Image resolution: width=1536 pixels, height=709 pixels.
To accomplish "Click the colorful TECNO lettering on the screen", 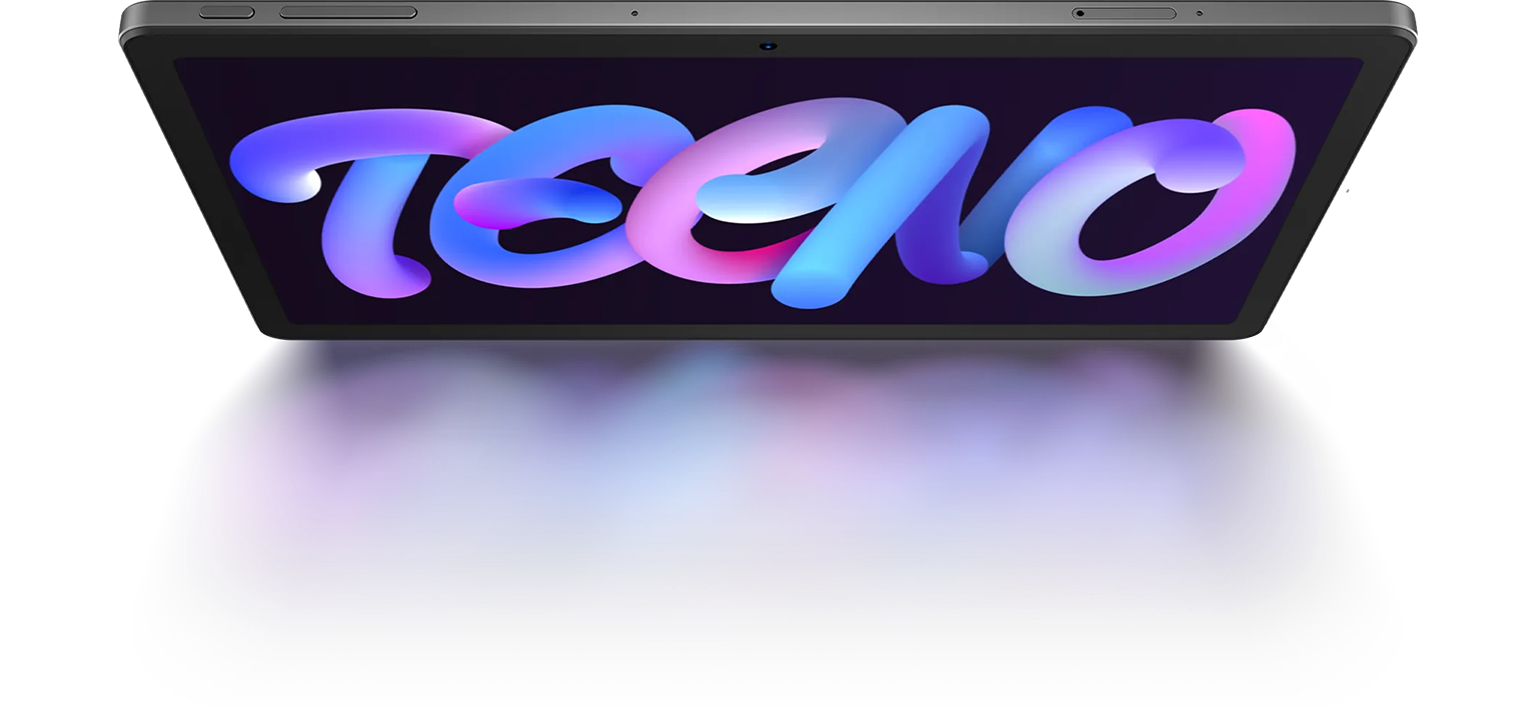I will point(764,201).
